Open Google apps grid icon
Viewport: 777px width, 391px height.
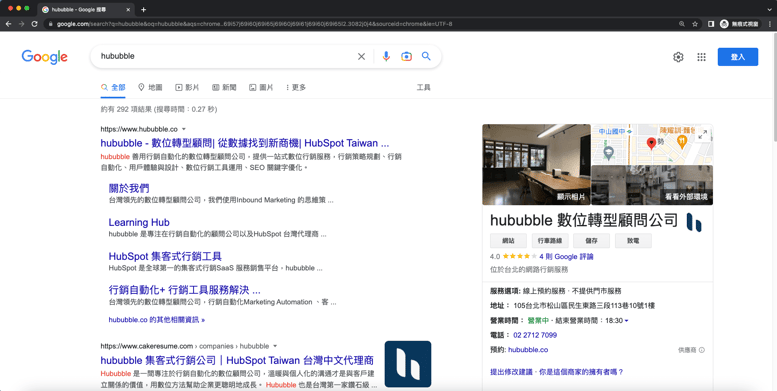click(x=701, y=57)
